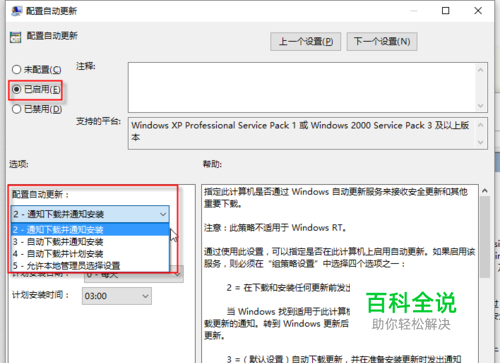This screenshot has height=363, width=500.
Task: Choose option 3 - 自动下载并通知安装
Action: [90, 242]
